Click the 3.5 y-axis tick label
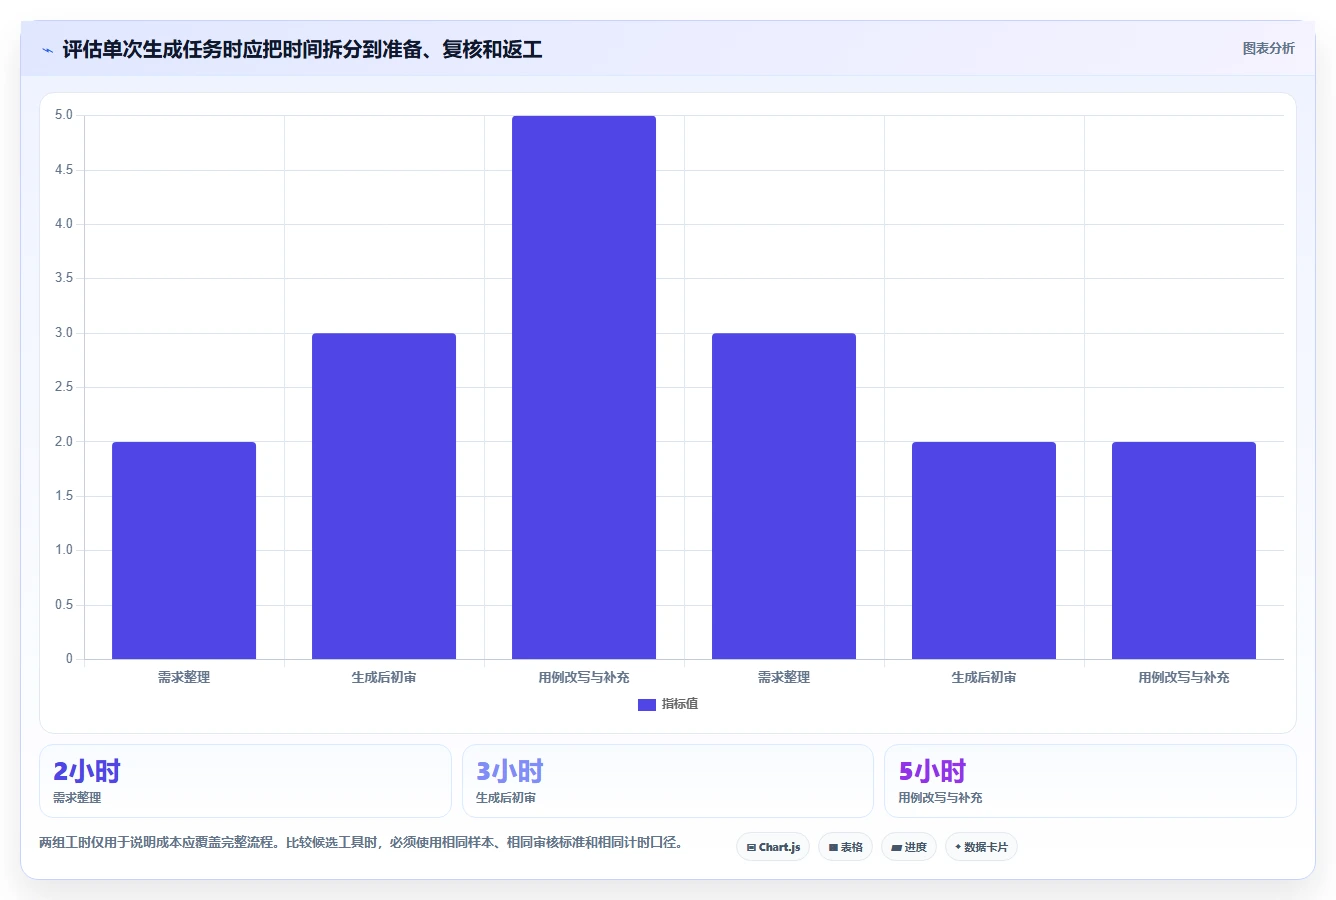 coord(64,278)
